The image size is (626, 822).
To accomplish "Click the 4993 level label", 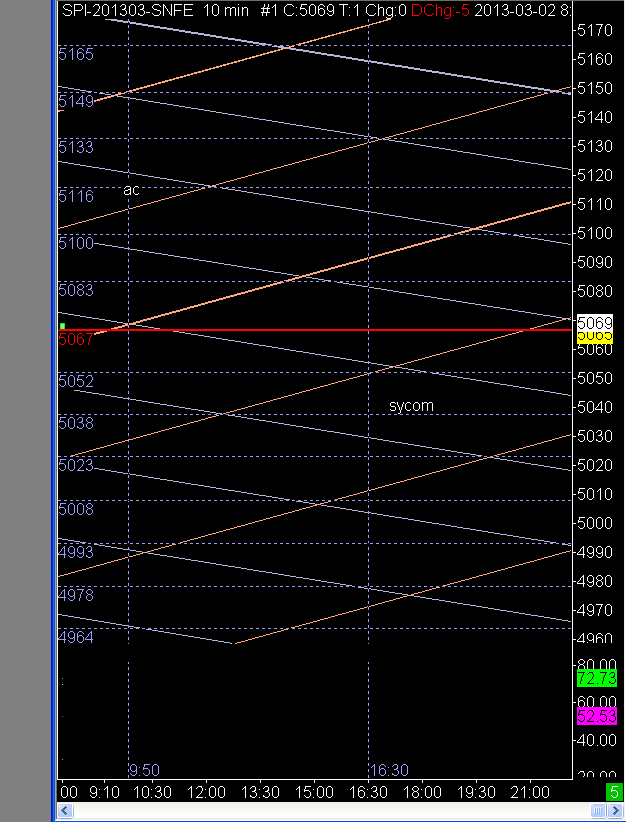I will (x=75, y=552).
